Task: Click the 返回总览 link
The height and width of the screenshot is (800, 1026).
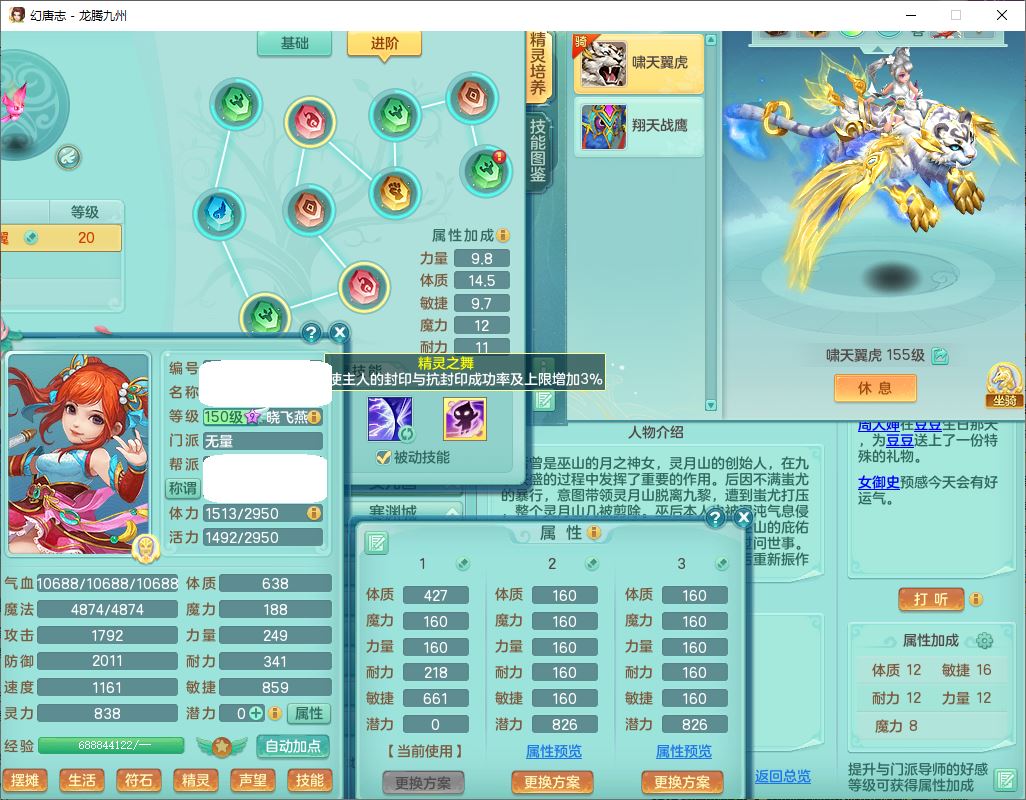Action: 782,776
